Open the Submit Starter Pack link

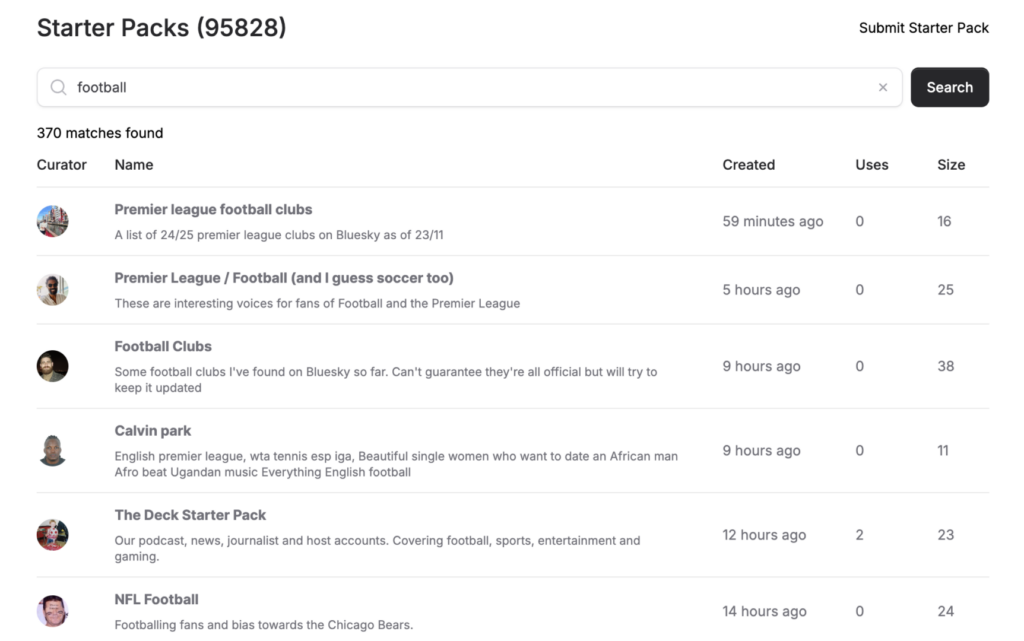click(x=923, y=28)
